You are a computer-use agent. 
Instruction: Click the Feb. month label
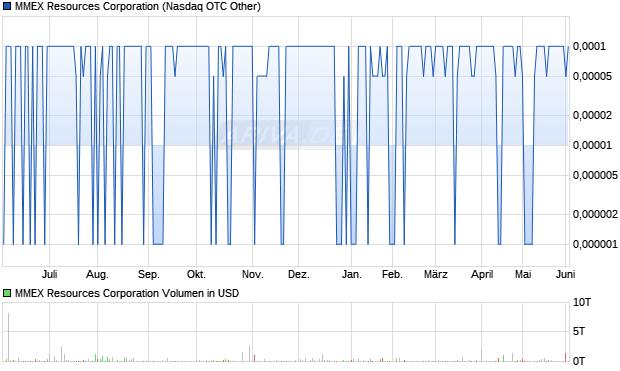(x=392, y=274)
